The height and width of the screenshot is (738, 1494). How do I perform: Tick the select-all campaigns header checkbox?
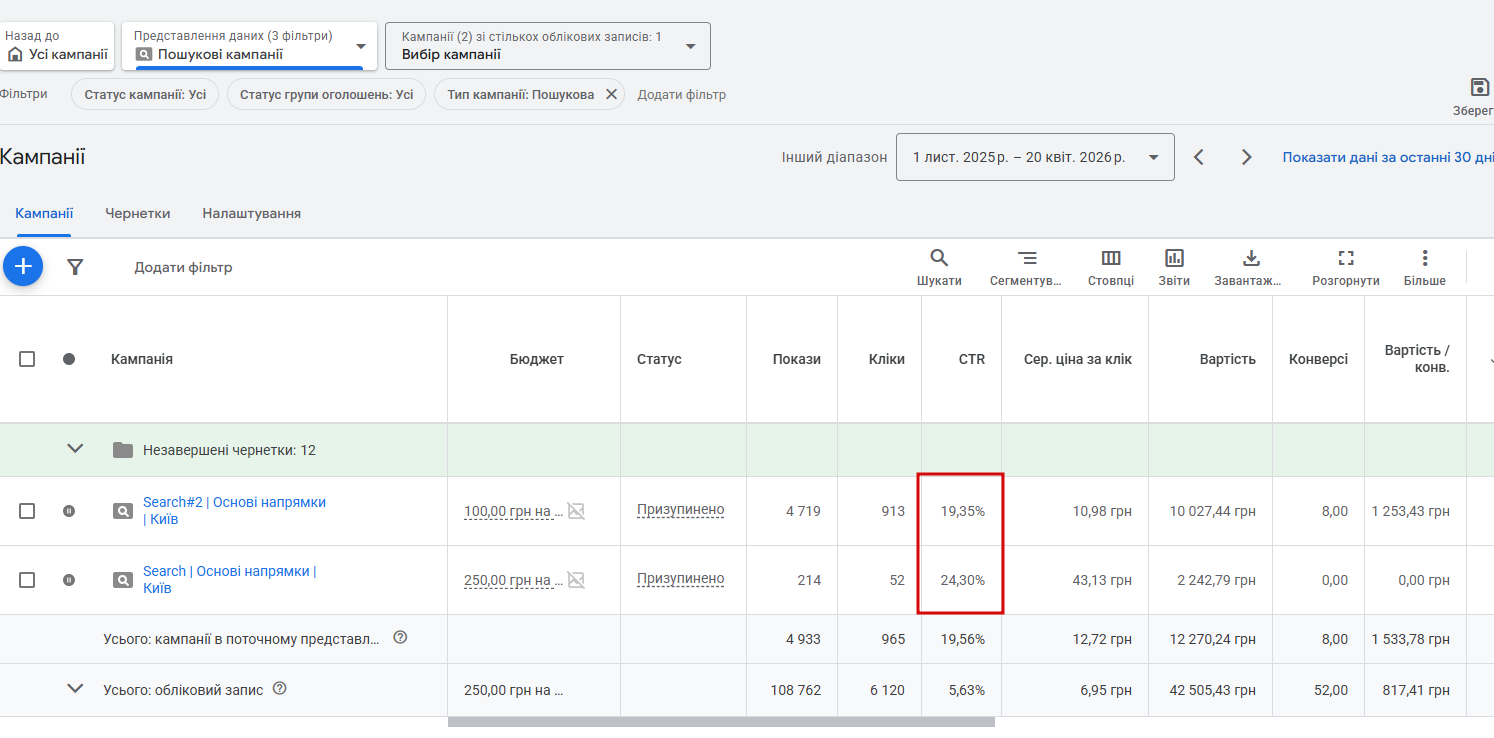(x=27, y=359)
